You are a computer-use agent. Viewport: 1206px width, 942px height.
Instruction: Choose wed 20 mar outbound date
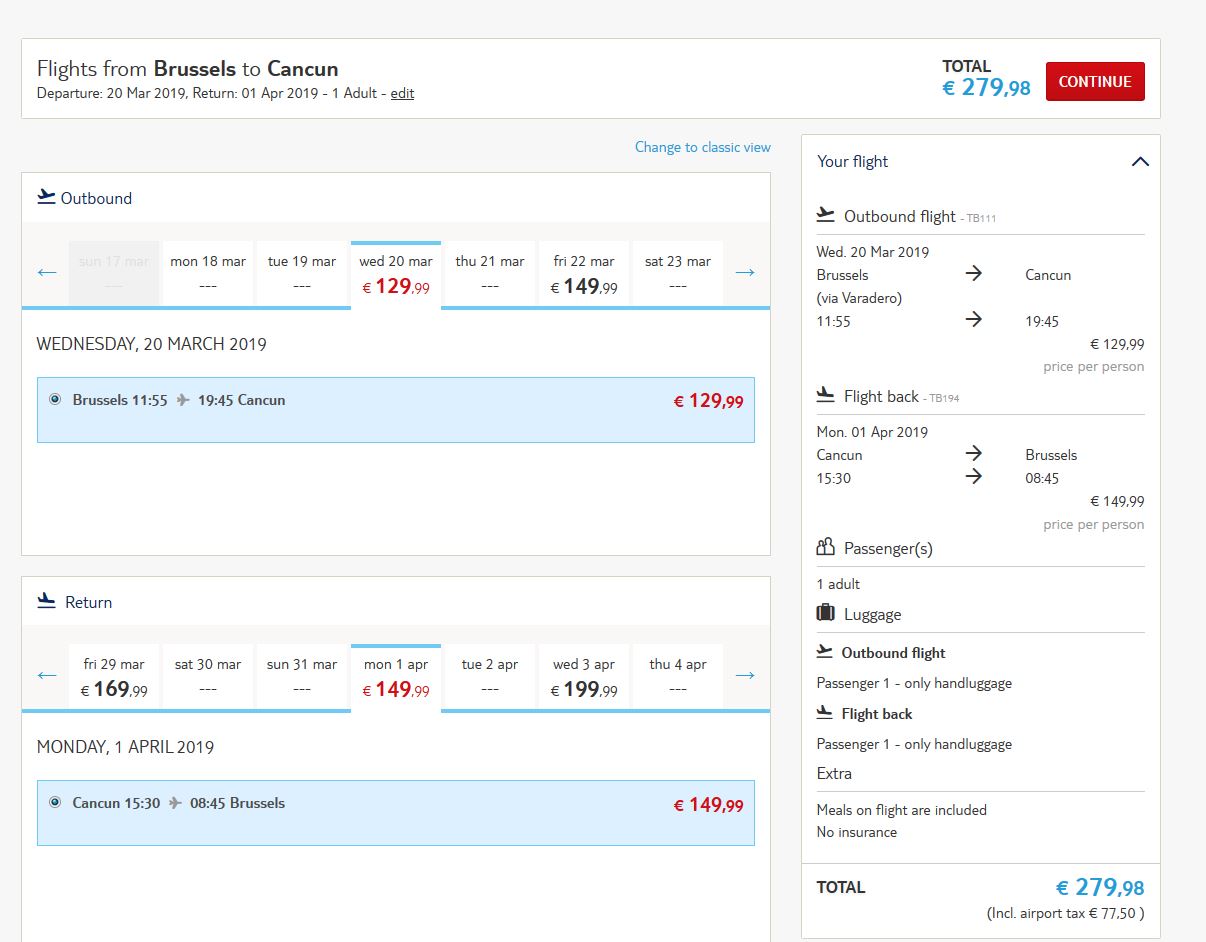point(396,274)
